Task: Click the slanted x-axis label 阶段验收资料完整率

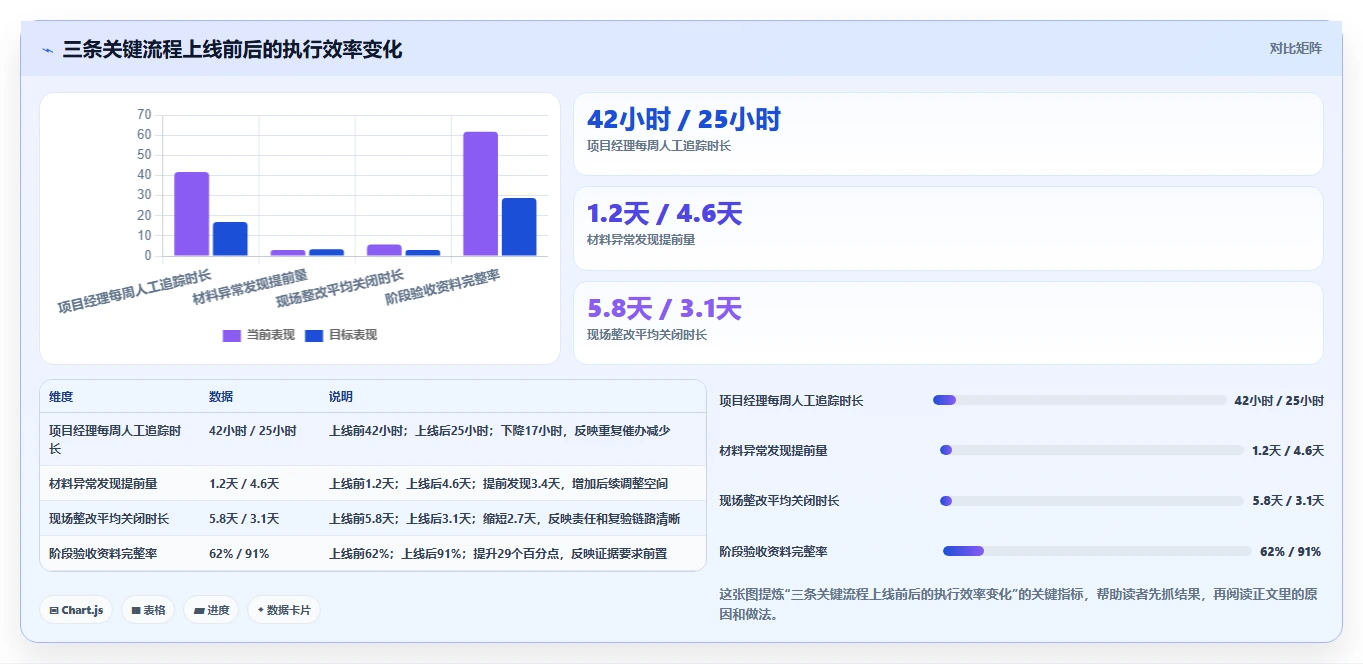Action: pyautogui.click(x=443, y=287)
